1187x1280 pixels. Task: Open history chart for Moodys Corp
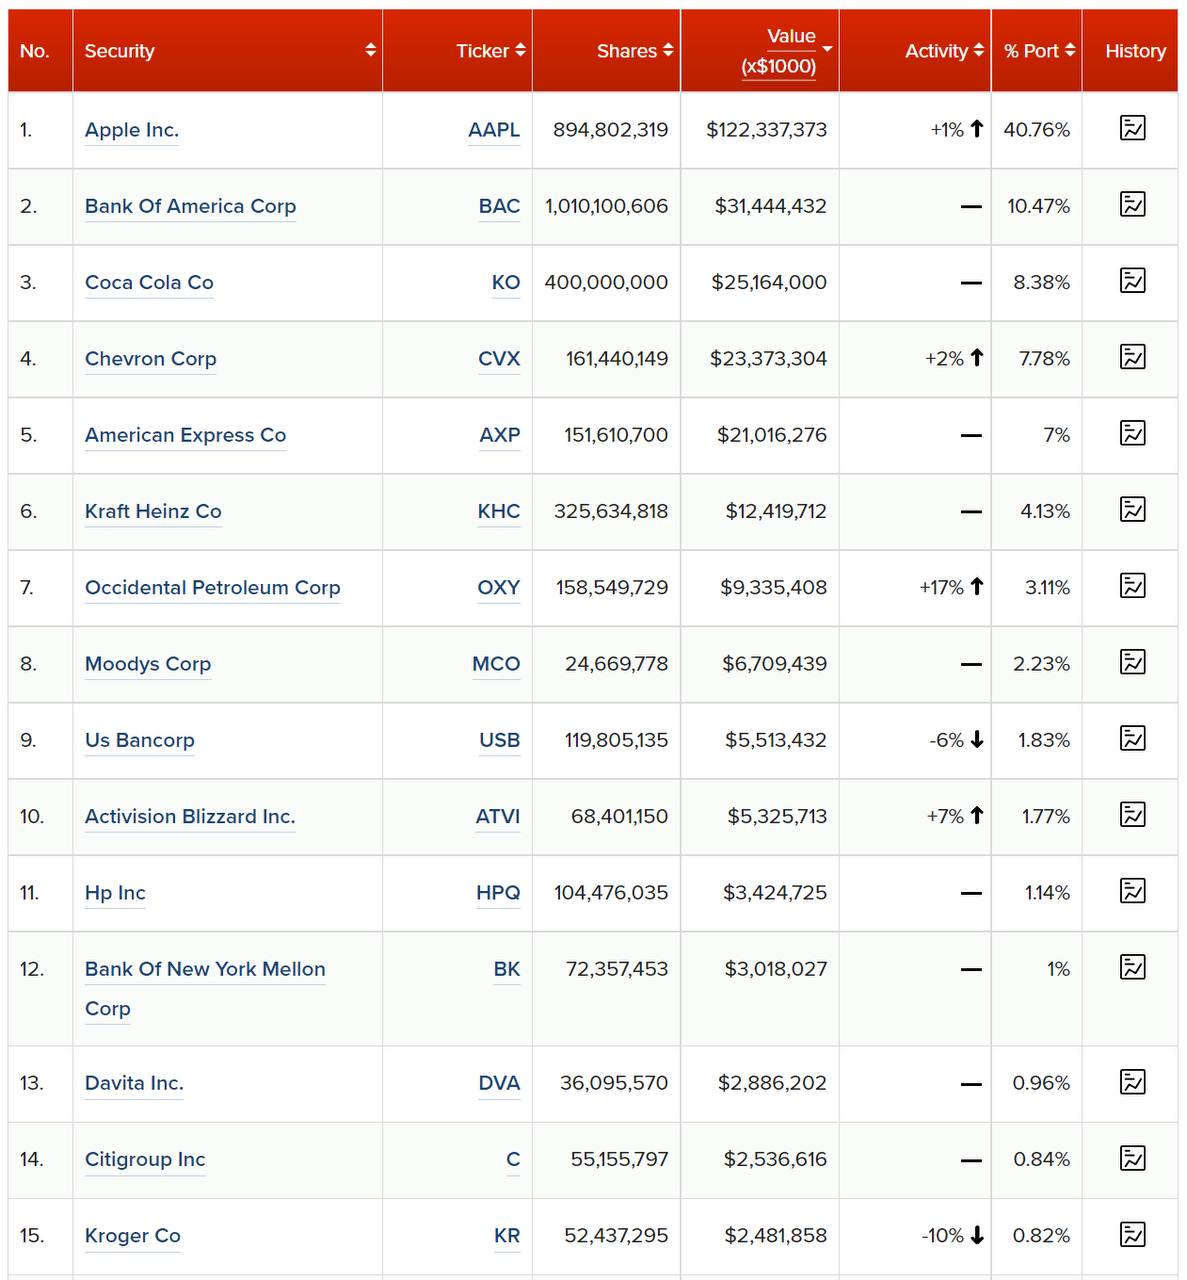click(1132, 662)
